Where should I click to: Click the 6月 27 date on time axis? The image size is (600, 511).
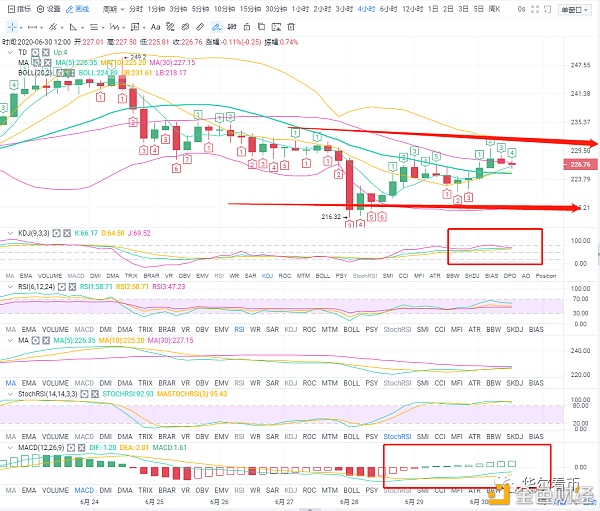click(284, 502)
